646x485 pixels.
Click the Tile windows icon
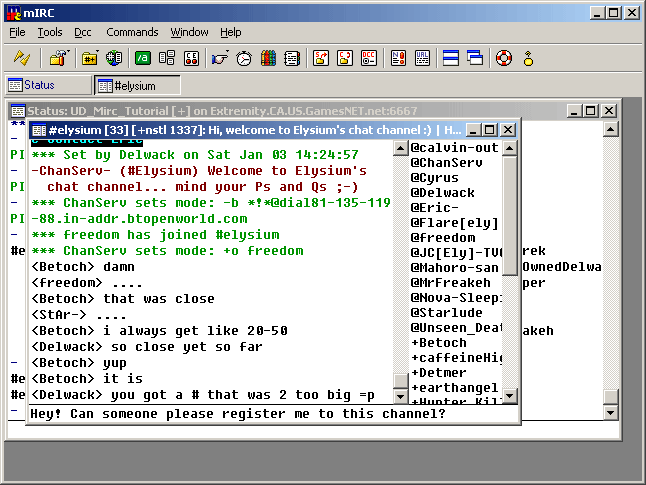(451, 58)
